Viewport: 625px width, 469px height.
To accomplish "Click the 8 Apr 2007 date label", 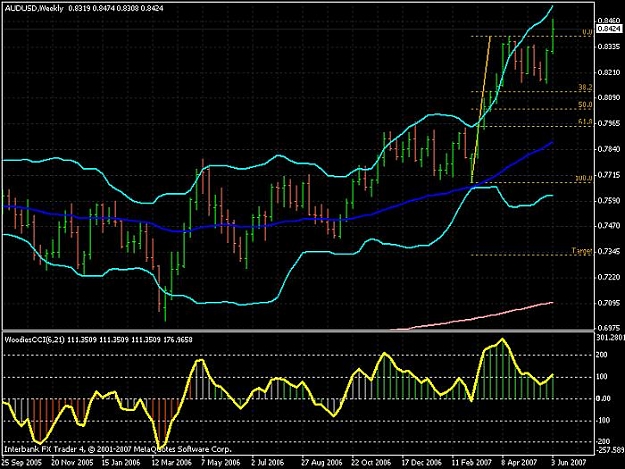I will pyautogui.click(x=519, y=463).
